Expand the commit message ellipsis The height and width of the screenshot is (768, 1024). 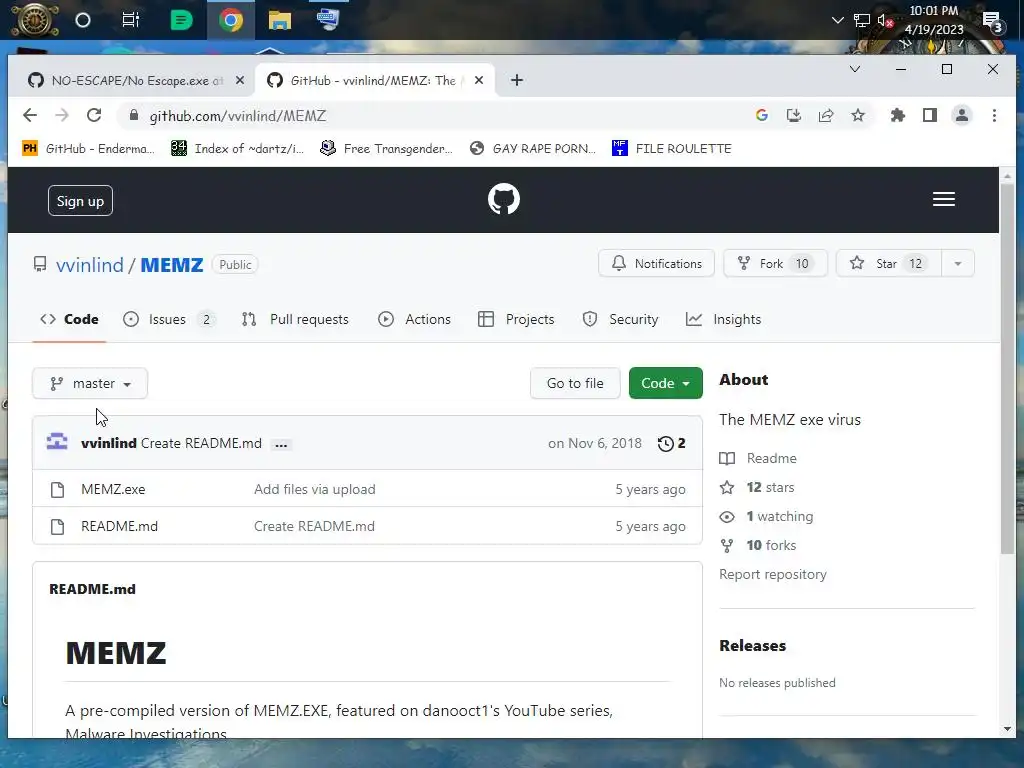pyautogui.click(x=281, y=445)
